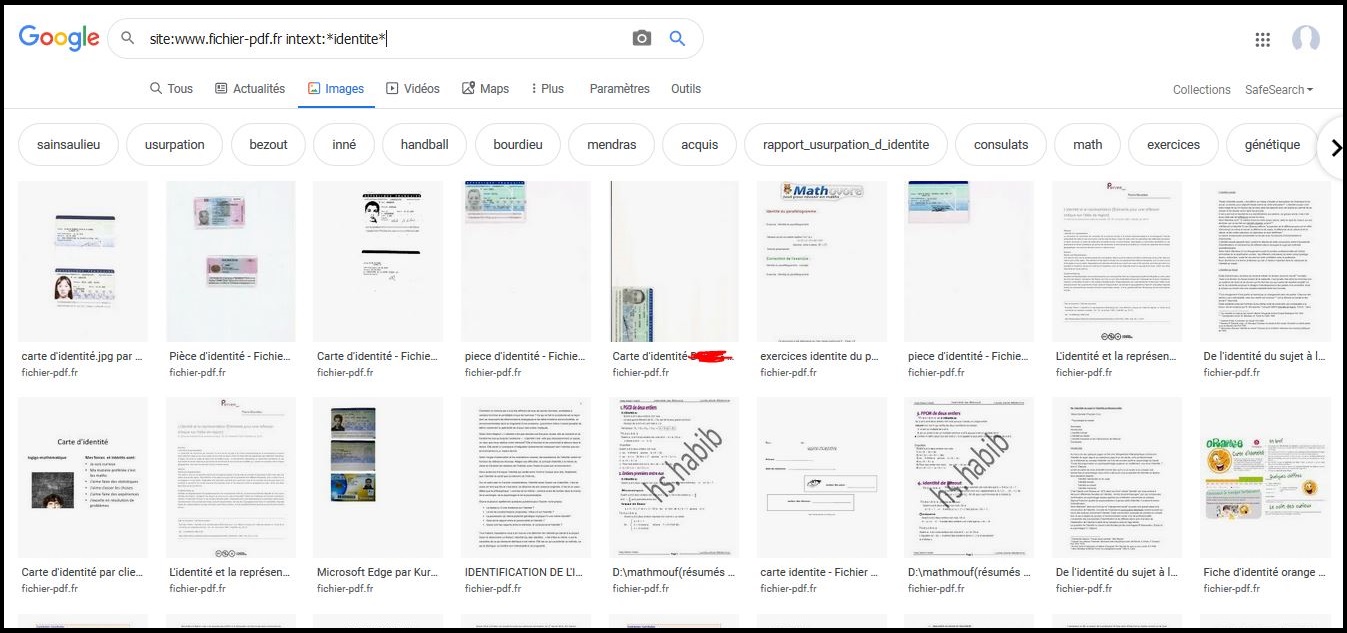Switch to the Actualités tab
The height and width of the screenshot is (633, 1347).
tap(249, 88)
